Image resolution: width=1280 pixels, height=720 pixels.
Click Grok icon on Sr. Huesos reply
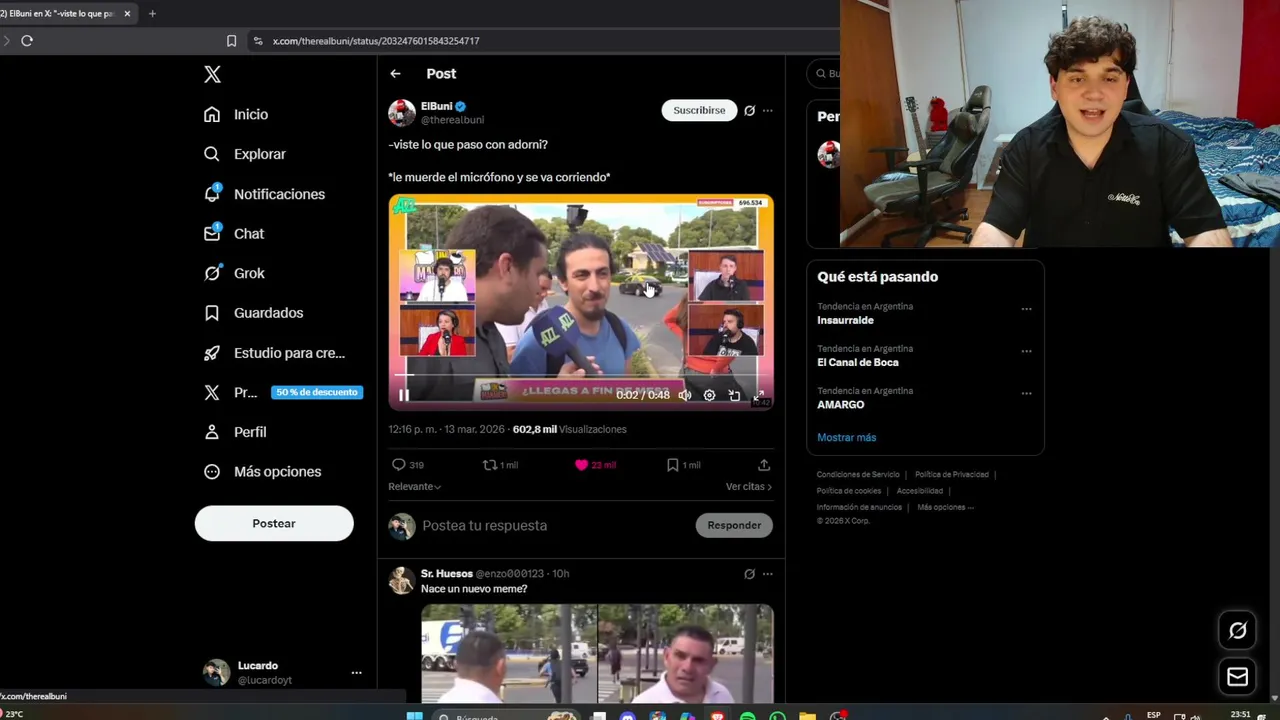tap(749, 574)
